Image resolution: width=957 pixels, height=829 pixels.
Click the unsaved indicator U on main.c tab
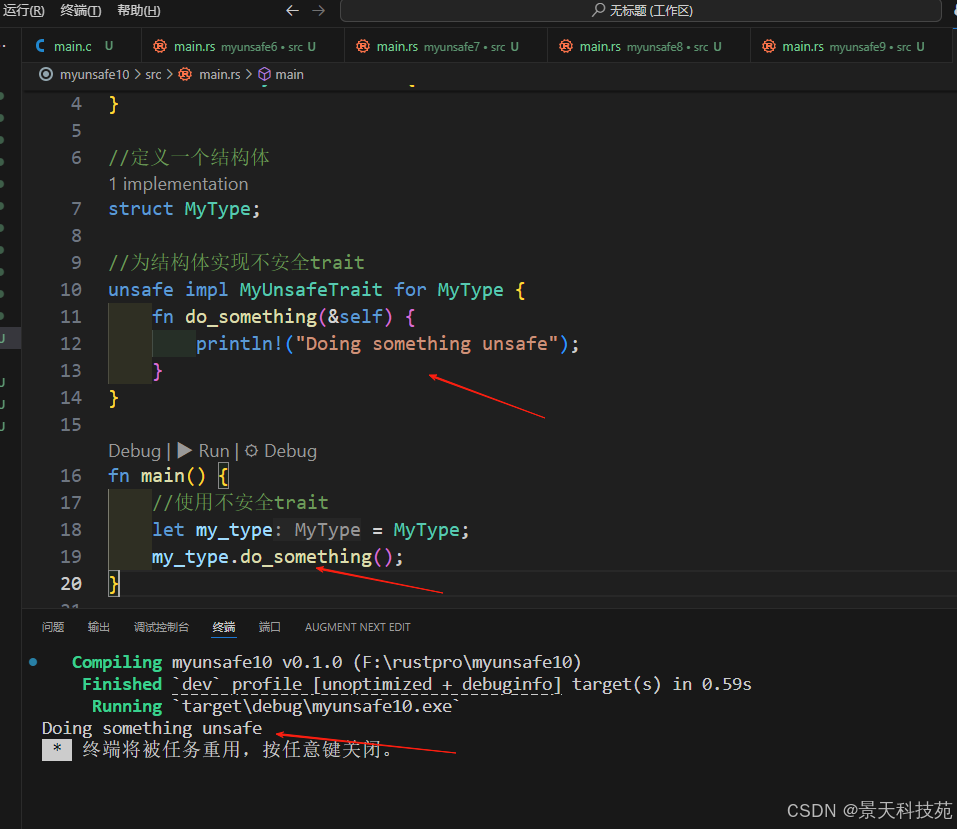pos(107,45)
